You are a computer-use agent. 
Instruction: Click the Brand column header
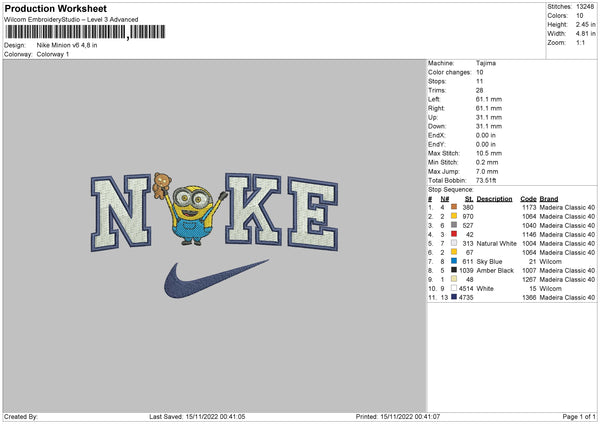549,199
